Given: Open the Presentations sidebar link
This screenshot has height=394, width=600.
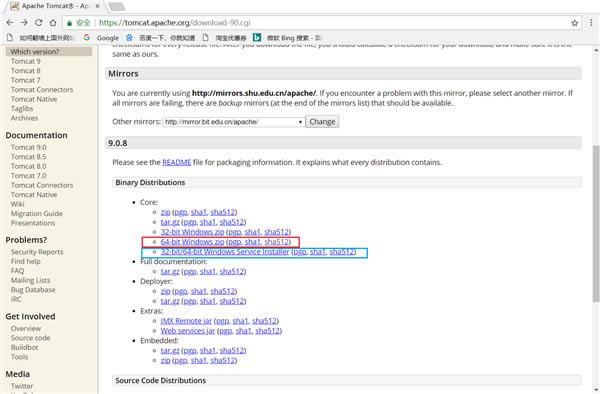Looking at the screenshot, I should [33, 223].
